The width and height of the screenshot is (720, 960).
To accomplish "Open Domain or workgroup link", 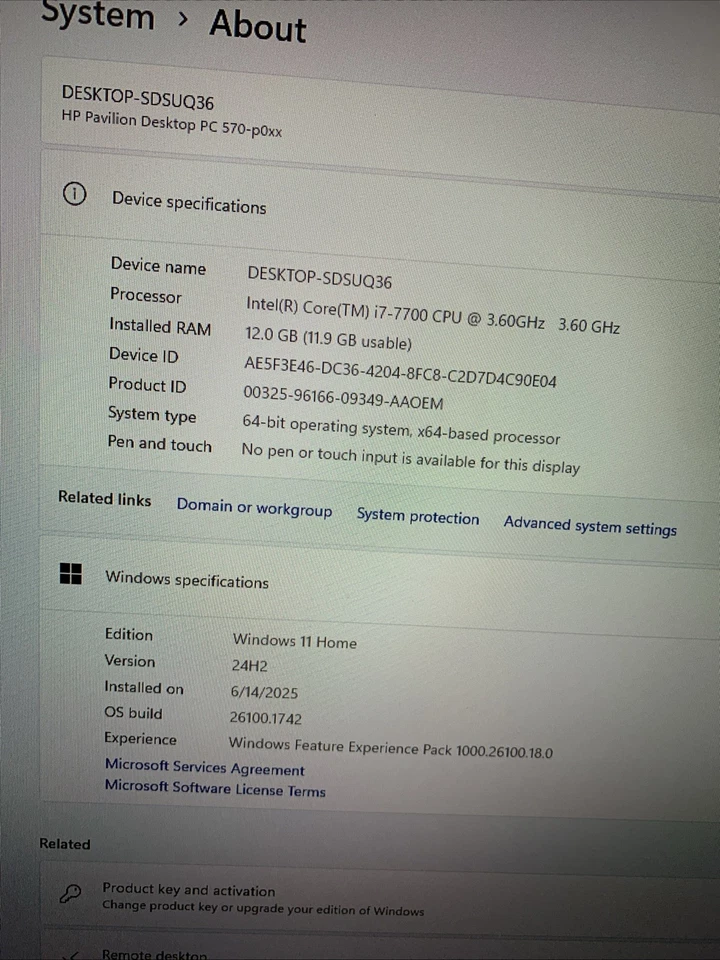I will (255, 508).
